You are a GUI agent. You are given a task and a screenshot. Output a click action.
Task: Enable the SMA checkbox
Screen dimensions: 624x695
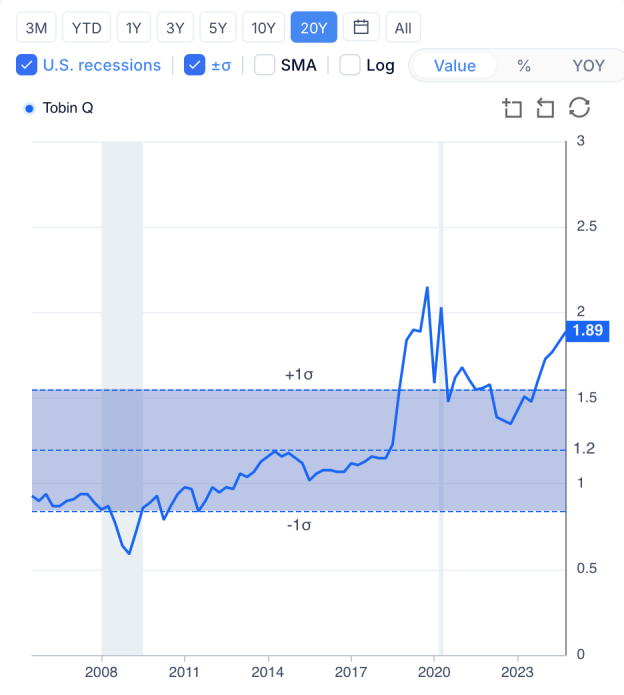coord(265,65)
